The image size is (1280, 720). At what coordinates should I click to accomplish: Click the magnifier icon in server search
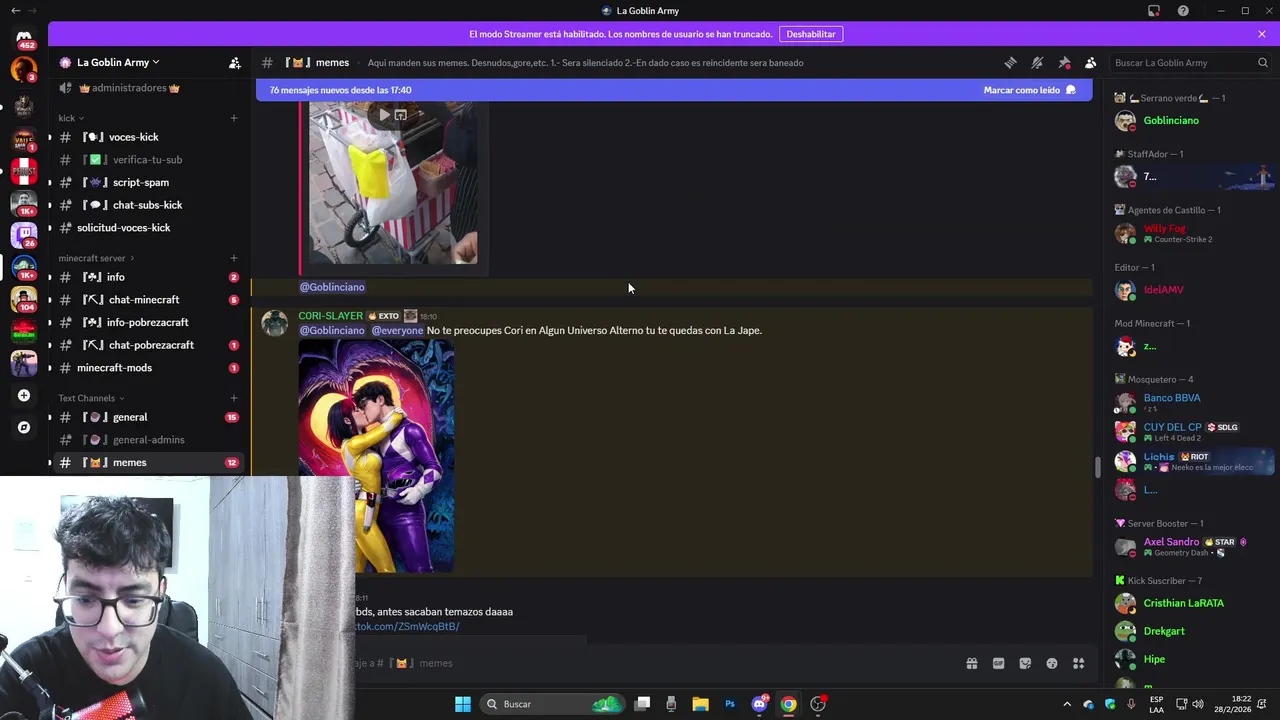(1262, 62)
